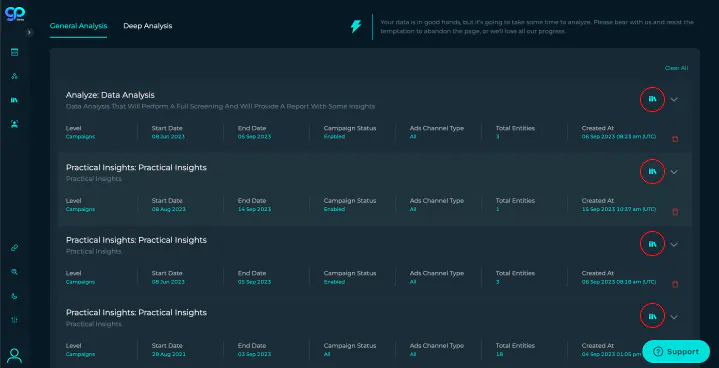Screen dimensions: 719x368
Task: Expand chevron for analysis created 15 Sep 2023
Action: point(674,172)
